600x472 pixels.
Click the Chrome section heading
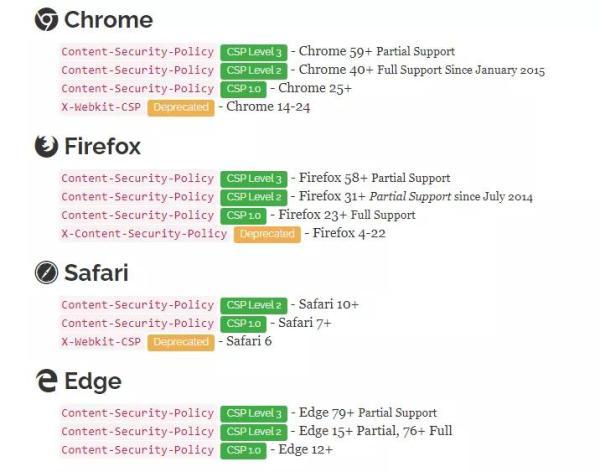click(x=108, y=20)
